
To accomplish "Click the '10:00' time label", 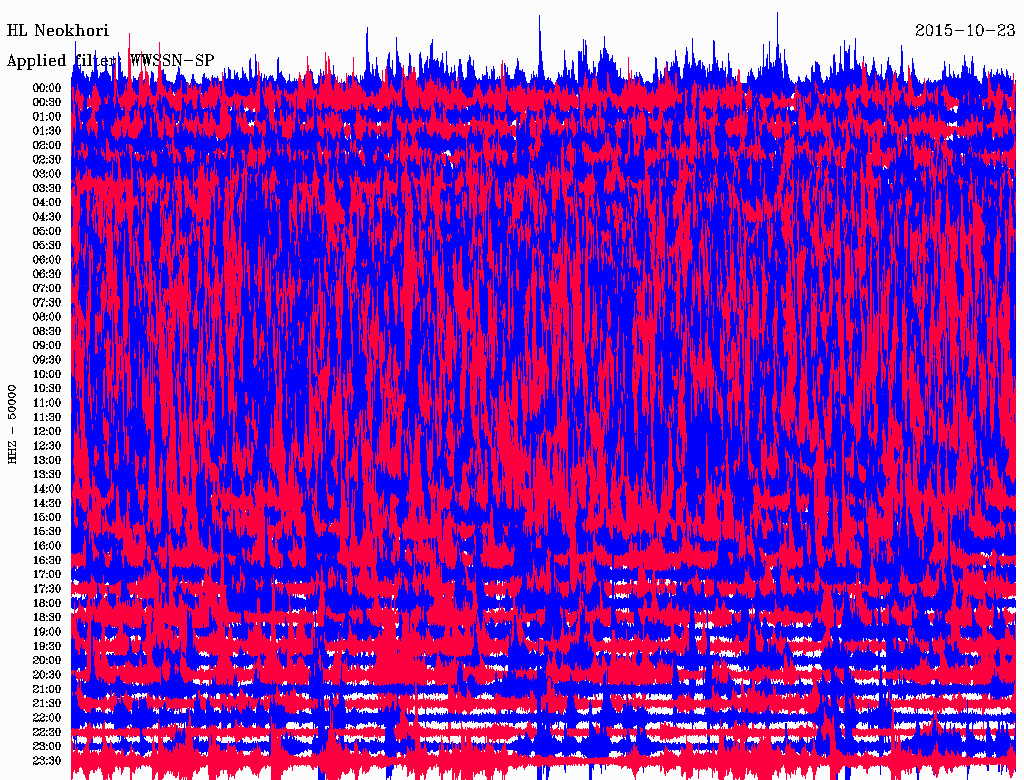I will tap(47, 374).
